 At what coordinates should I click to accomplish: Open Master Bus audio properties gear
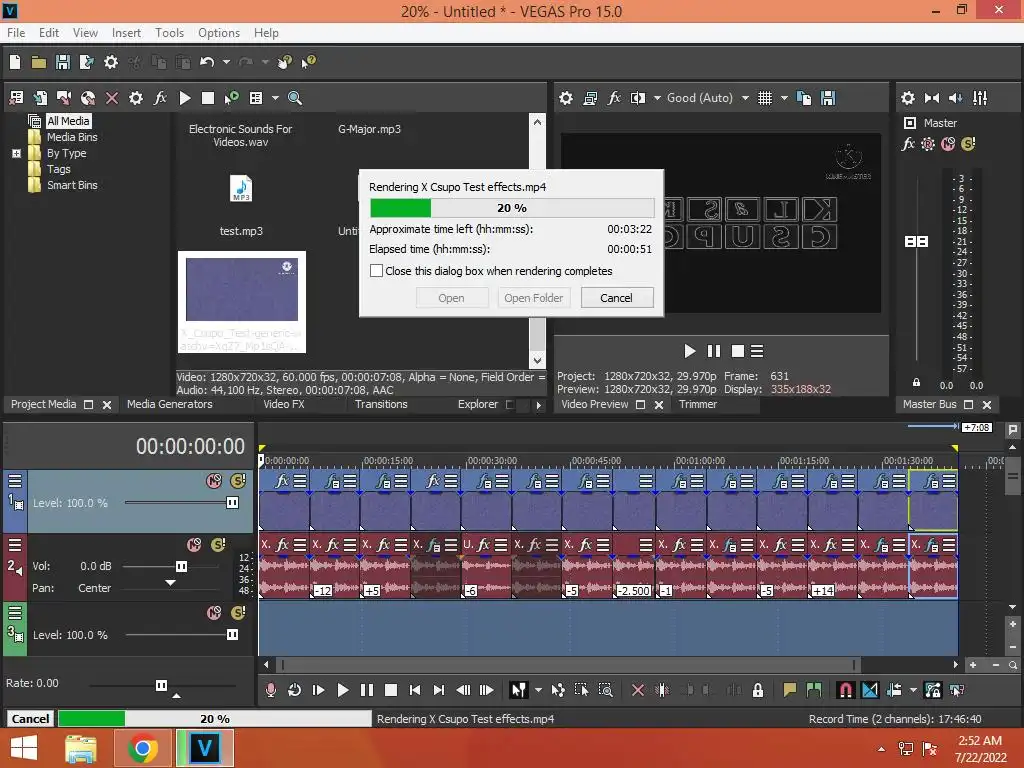pyautogui.click(x=908, y=98)
